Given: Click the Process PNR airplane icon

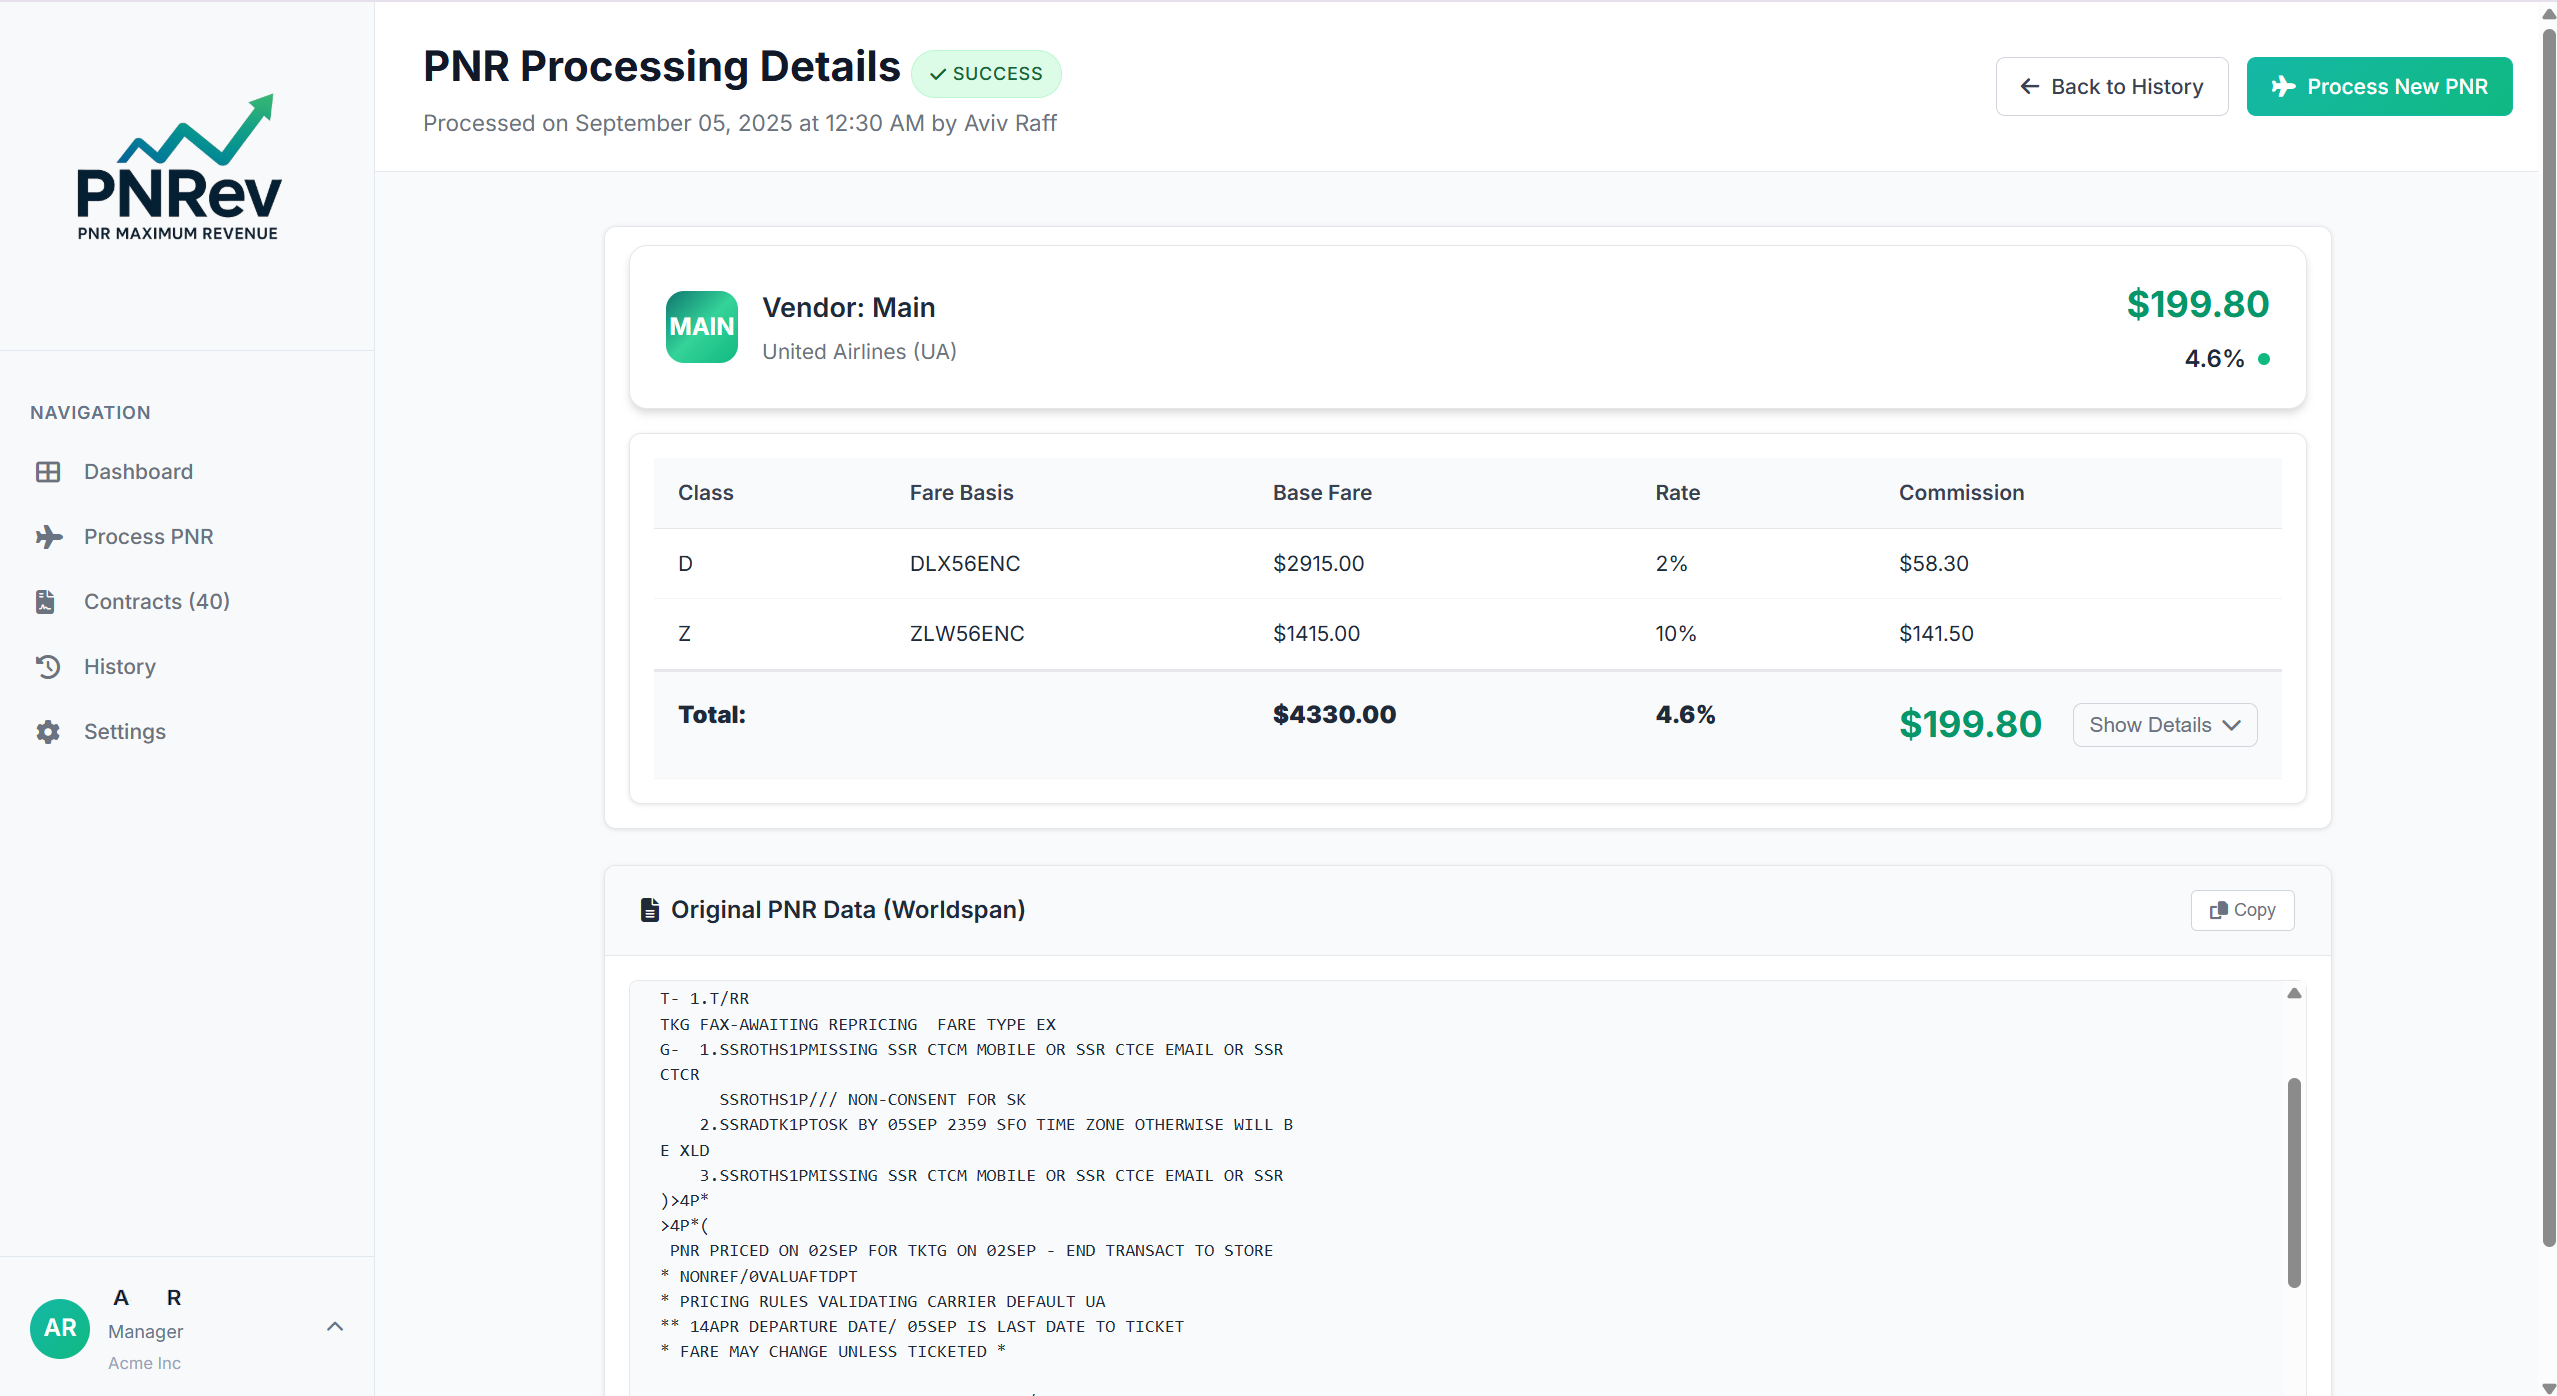Looking at the screenshot, I should click(48, 537).
